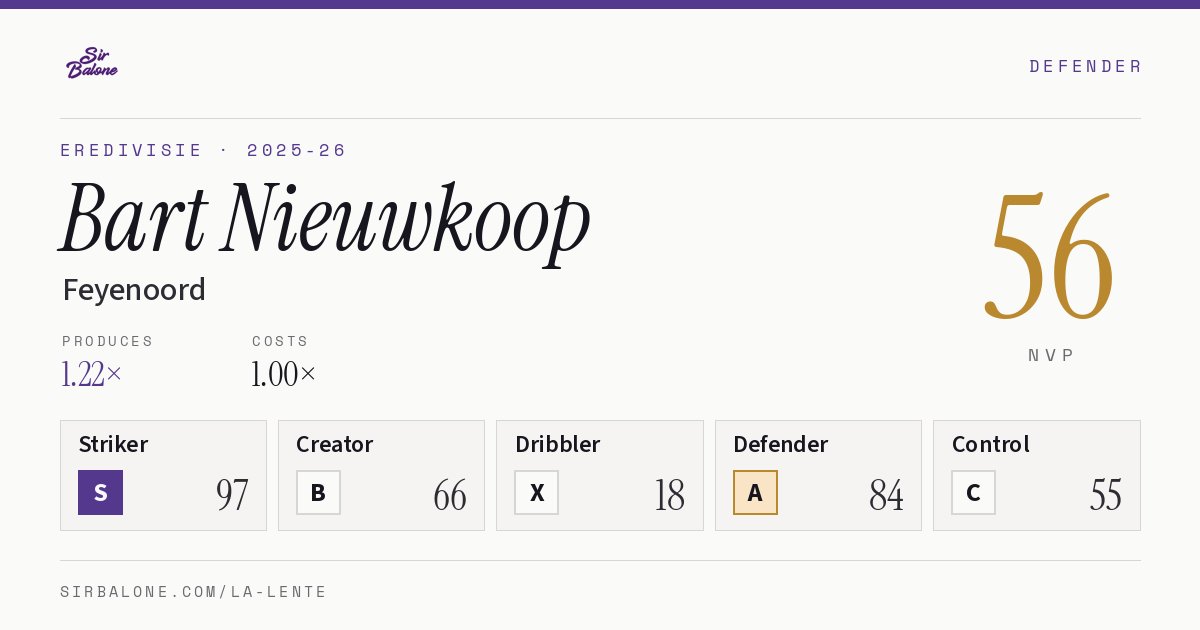Viewport: 1200px width, 630px height.
Task: Click the Creator card title
Action: pos(334,444)
